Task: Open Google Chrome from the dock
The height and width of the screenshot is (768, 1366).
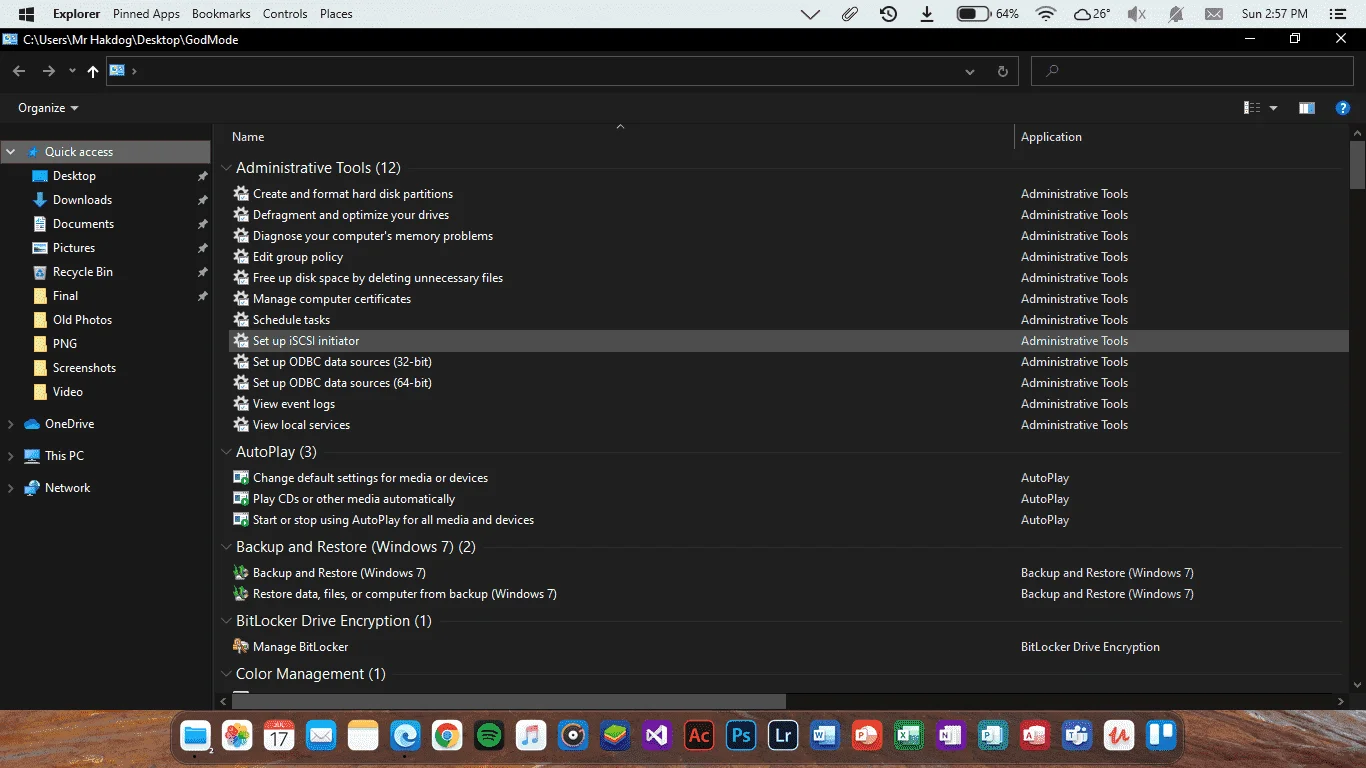Action: (x=447, y=736)
